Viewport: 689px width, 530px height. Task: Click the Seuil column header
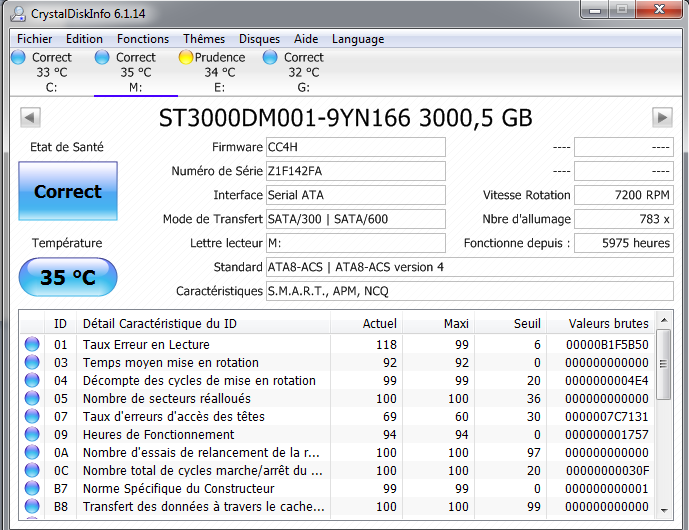click(510, 323)
